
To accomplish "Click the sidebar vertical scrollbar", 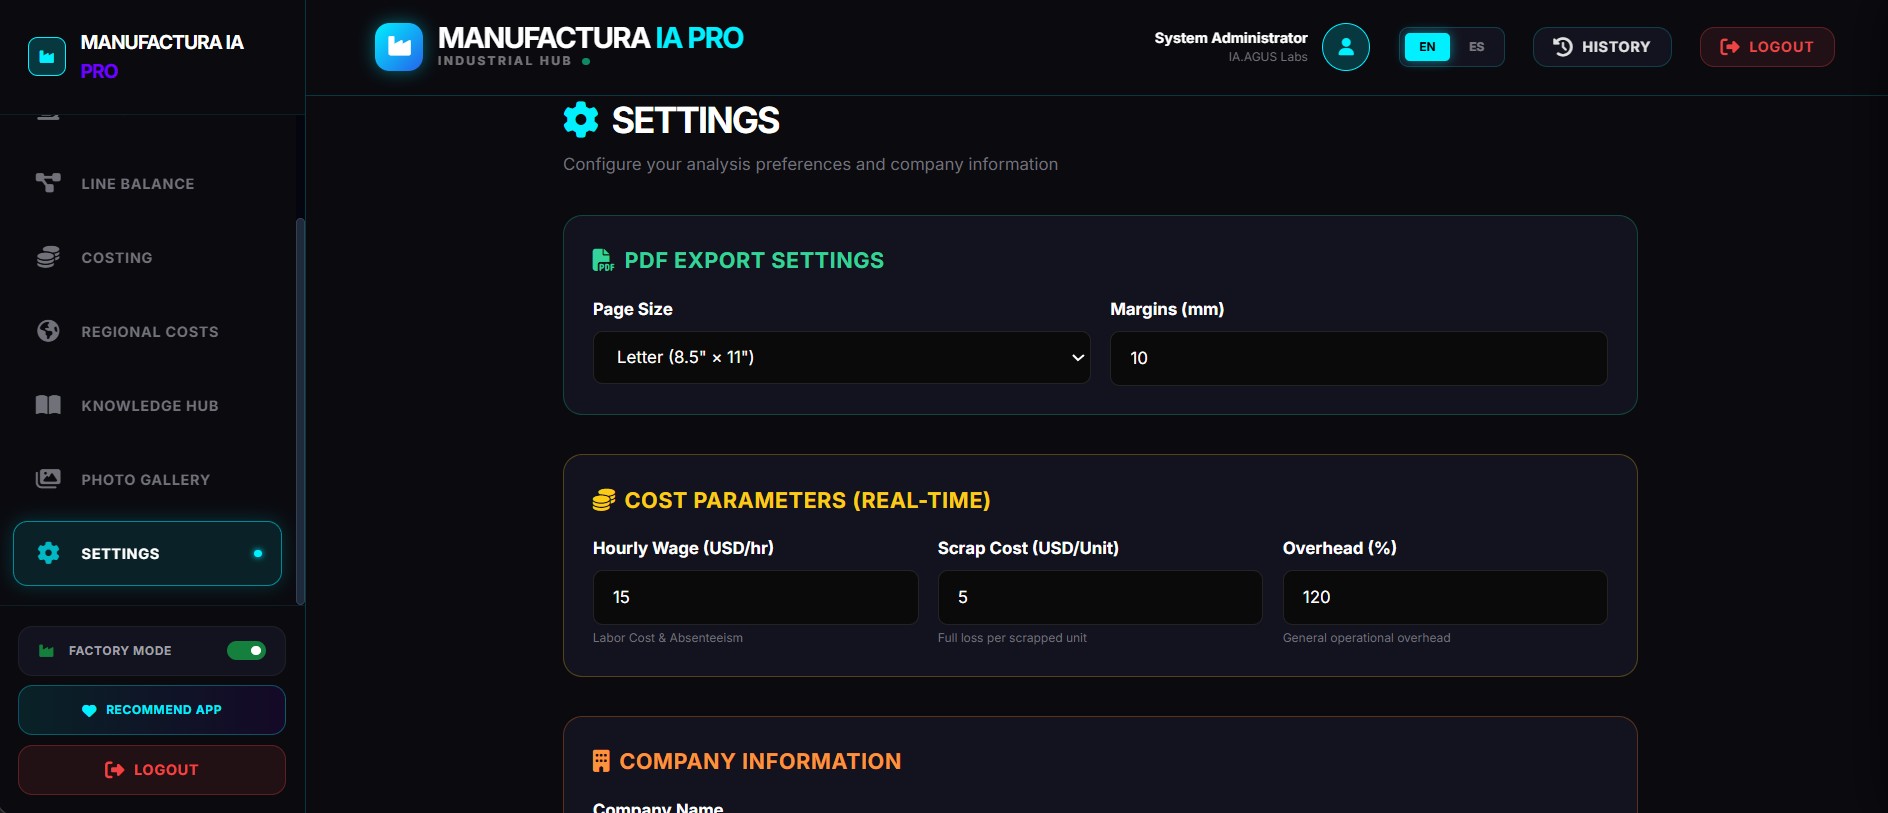I will coord(300,410).
